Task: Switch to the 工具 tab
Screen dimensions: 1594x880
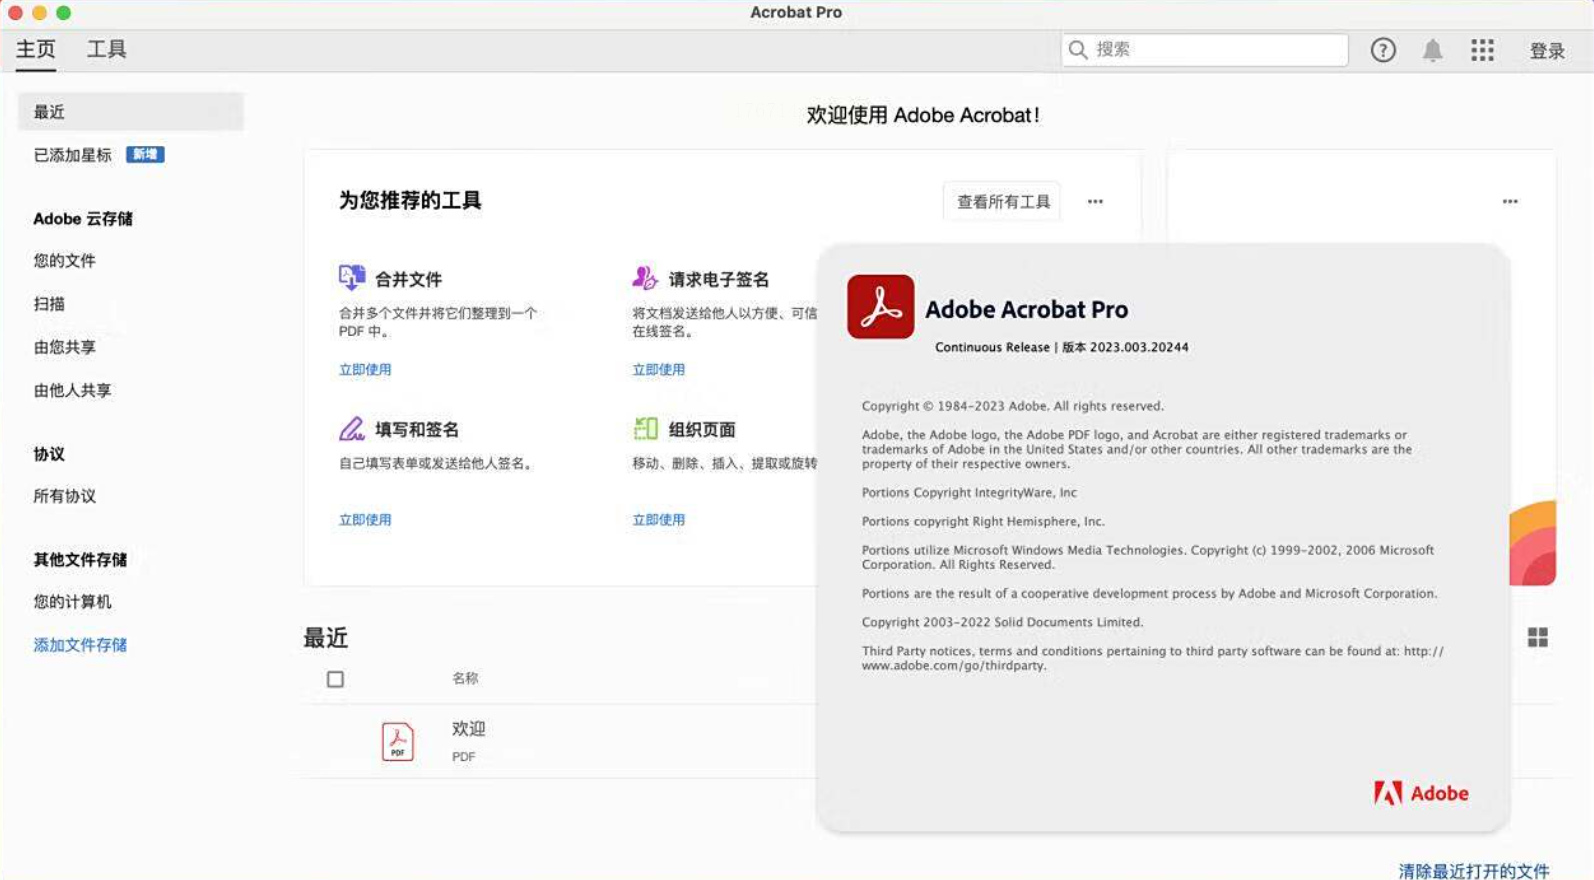Action: click(106, 49)
